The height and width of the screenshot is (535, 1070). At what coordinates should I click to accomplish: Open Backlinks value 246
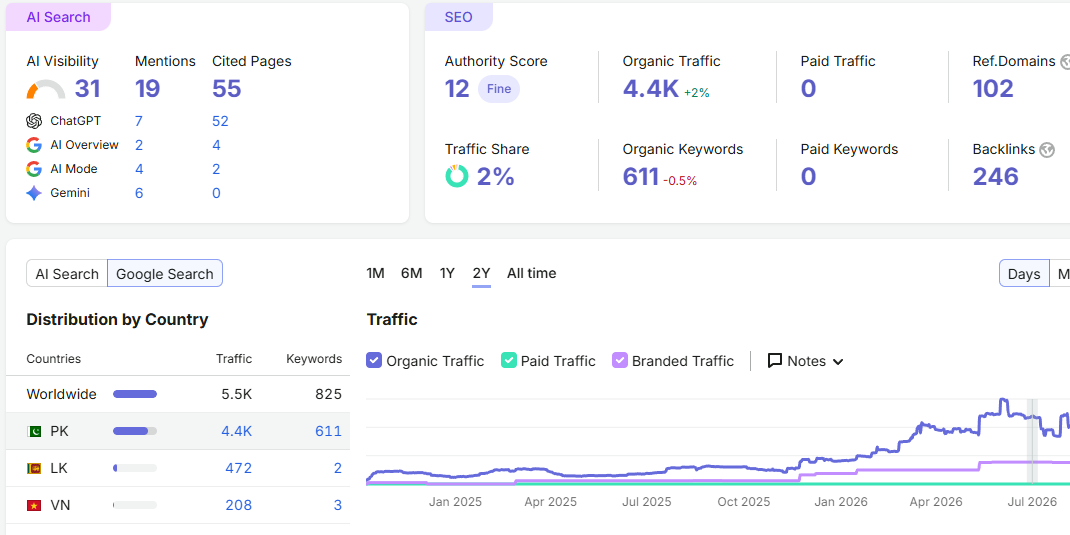(996, 177)
